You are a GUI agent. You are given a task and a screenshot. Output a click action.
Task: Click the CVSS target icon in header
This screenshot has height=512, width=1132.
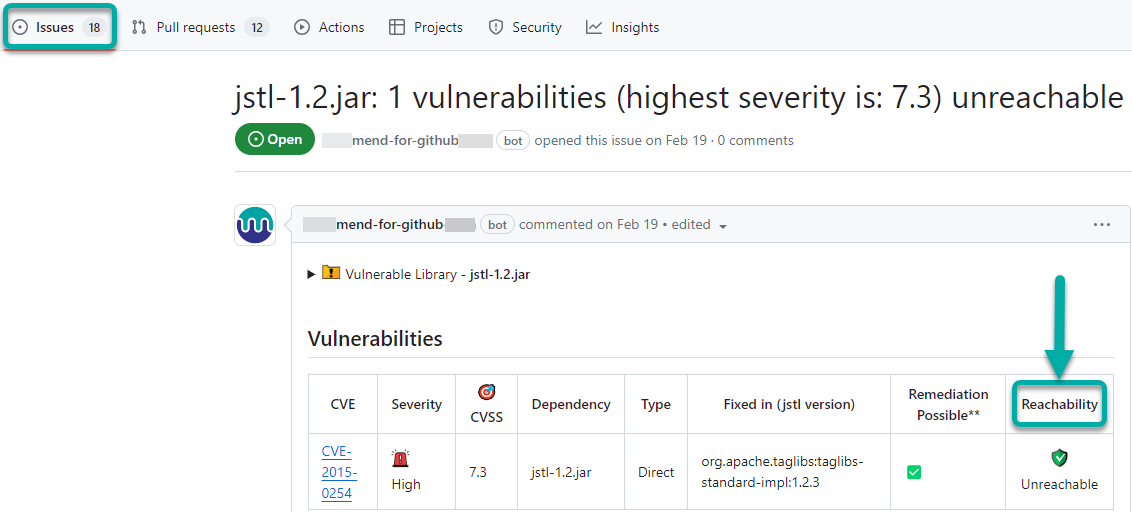click(487, 392)
